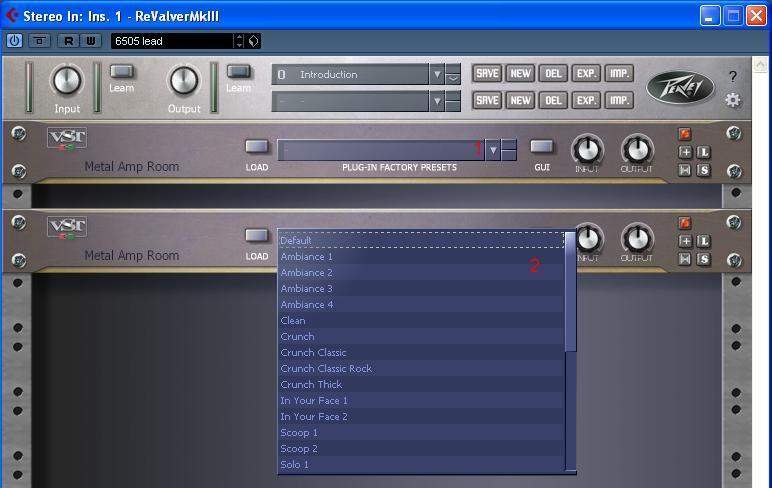Click the VST logo on second module
The image size is (772, 488).
(67, 228)
